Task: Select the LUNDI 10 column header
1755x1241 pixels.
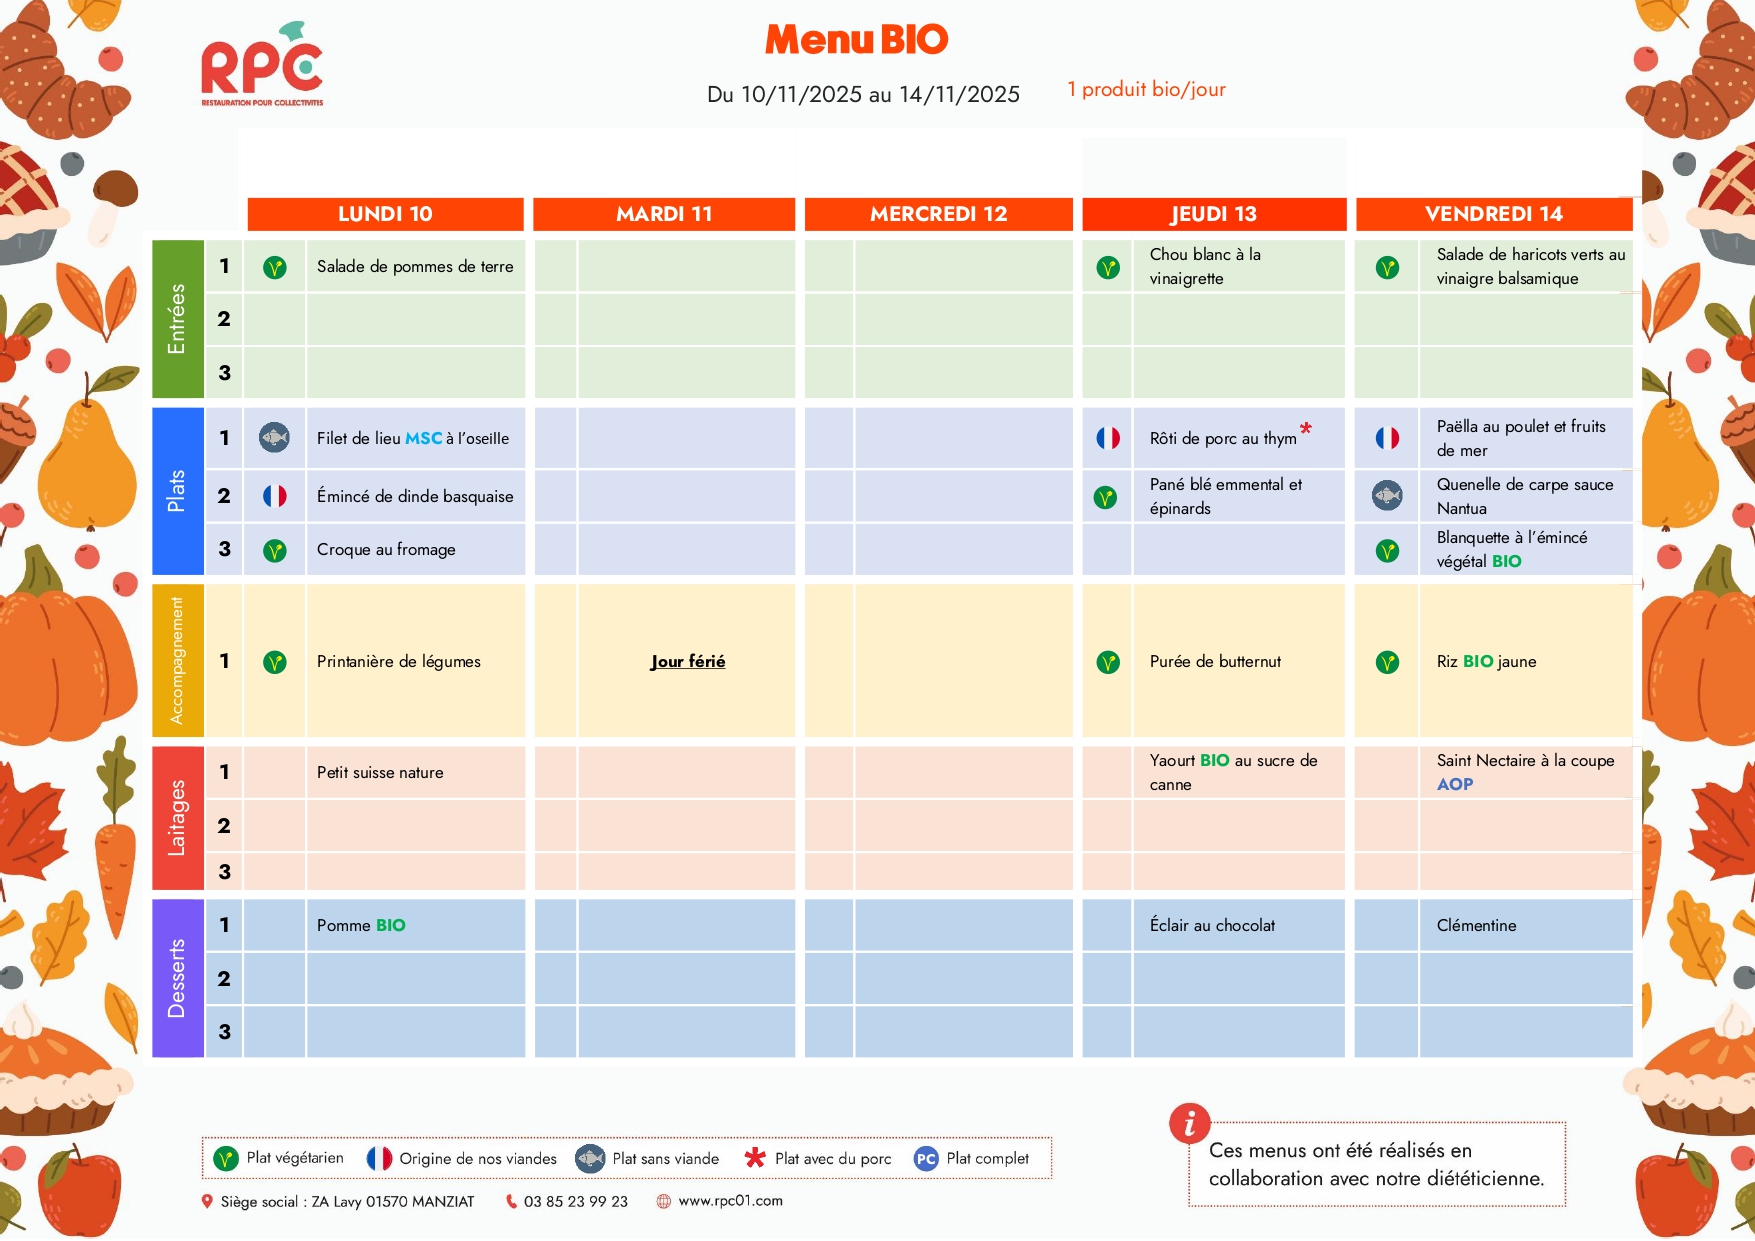Action: click(x=385, y=214)
